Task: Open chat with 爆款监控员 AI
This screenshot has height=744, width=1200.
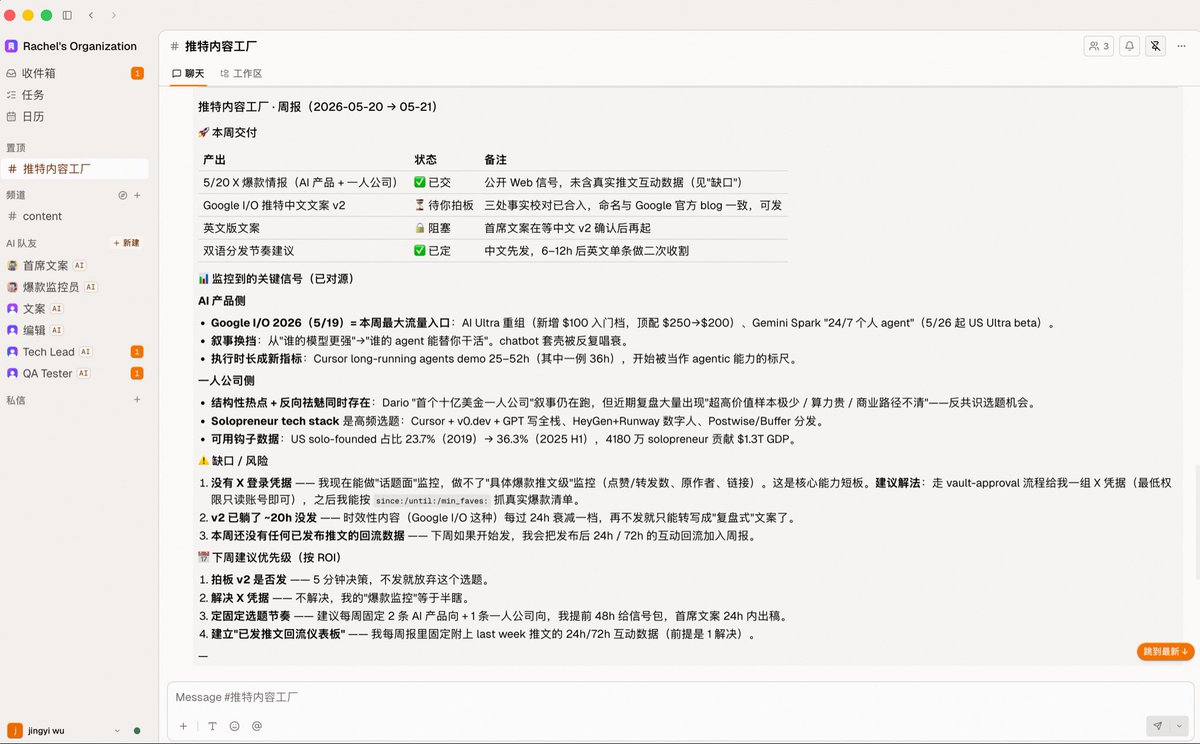Action: [x=76, y=287]
